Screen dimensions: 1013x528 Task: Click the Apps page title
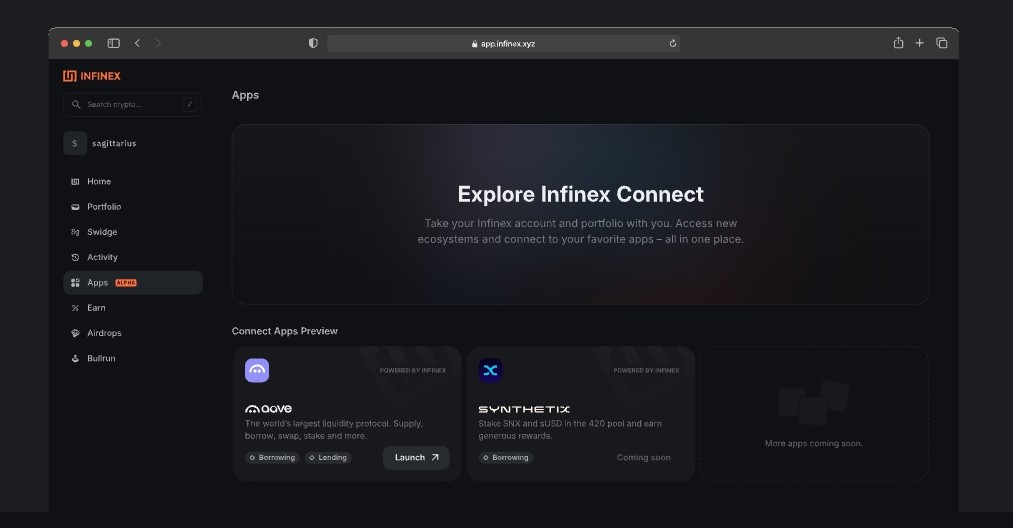[x=245, y=95]
